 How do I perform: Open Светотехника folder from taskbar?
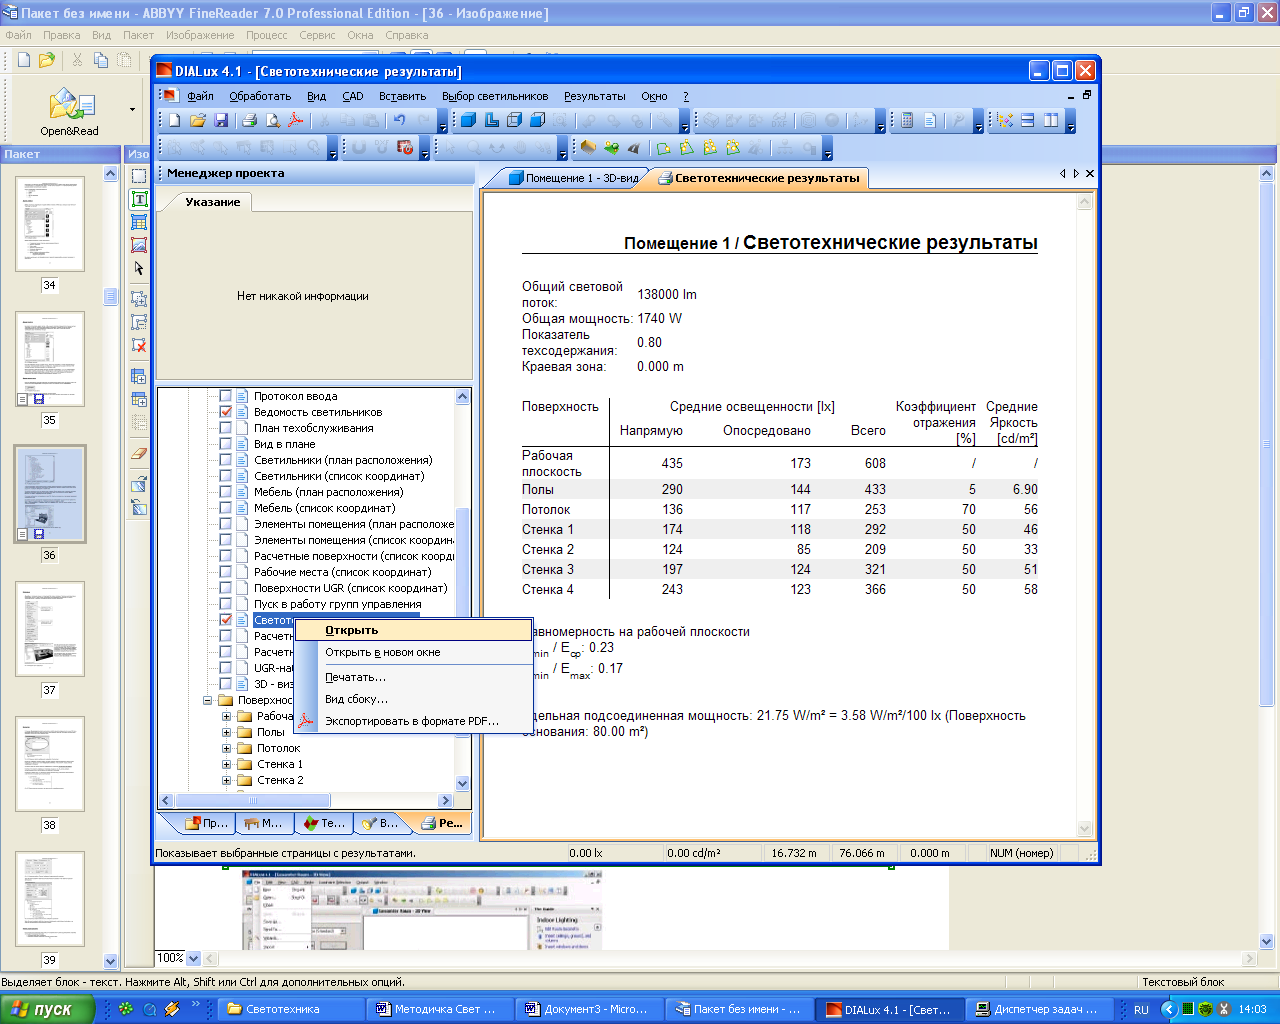(x=290, y=1009)
